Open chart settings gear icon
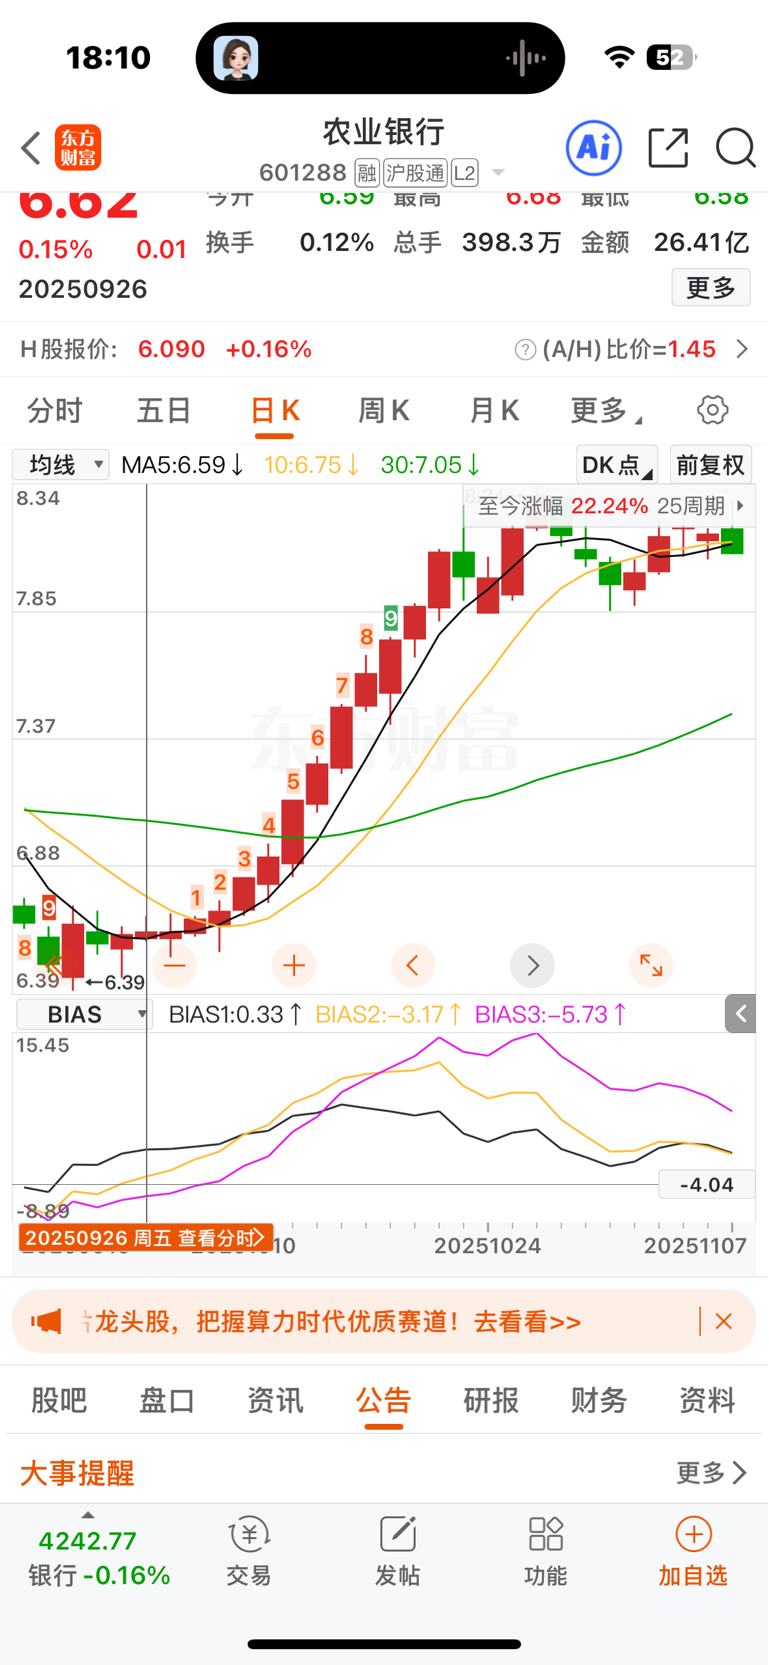The image size is (769, 1665). click(712, 410)
